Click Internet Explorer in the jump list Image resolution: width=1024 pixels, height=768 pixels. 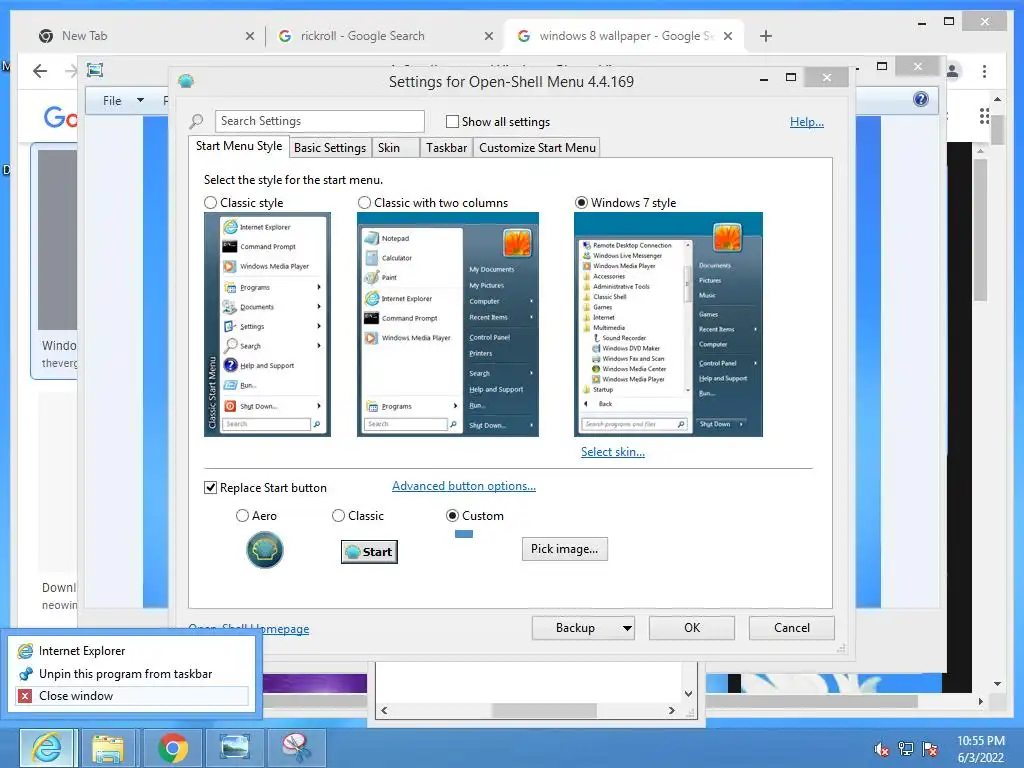131,651
